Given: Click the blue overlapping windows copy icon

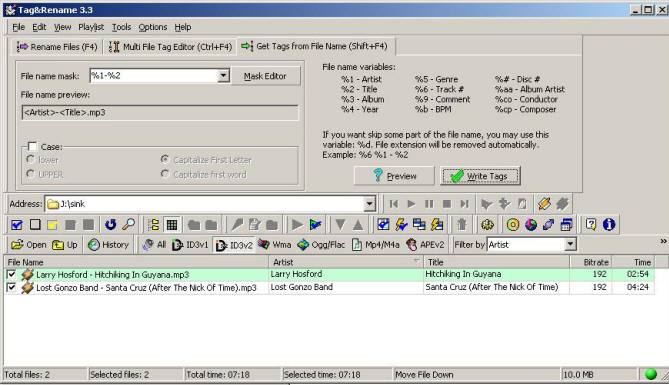Looking at the screenshot, I should tap(419, 225).
